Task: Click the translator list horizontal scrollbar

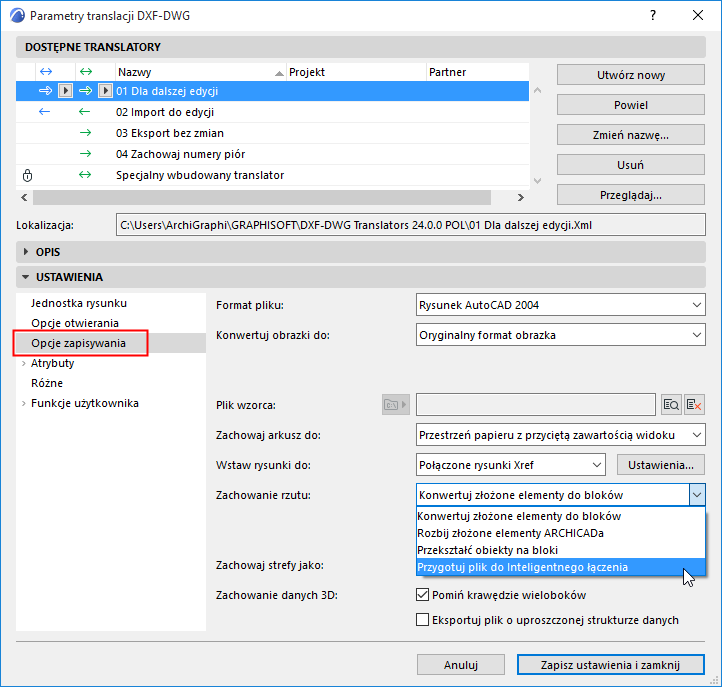Action: 262,197
